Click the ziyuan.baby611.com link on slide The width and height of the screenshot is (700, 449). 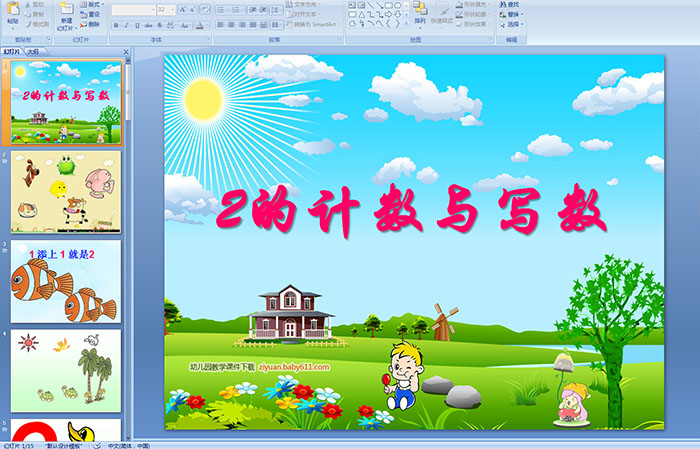pyautogui.click(x=294, y=368)
